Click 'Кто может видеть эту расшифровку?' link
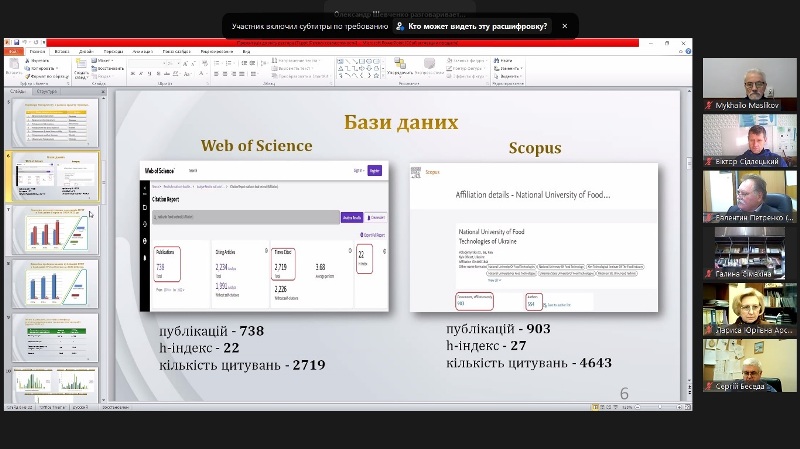800x449 pixels. point(478,26)
